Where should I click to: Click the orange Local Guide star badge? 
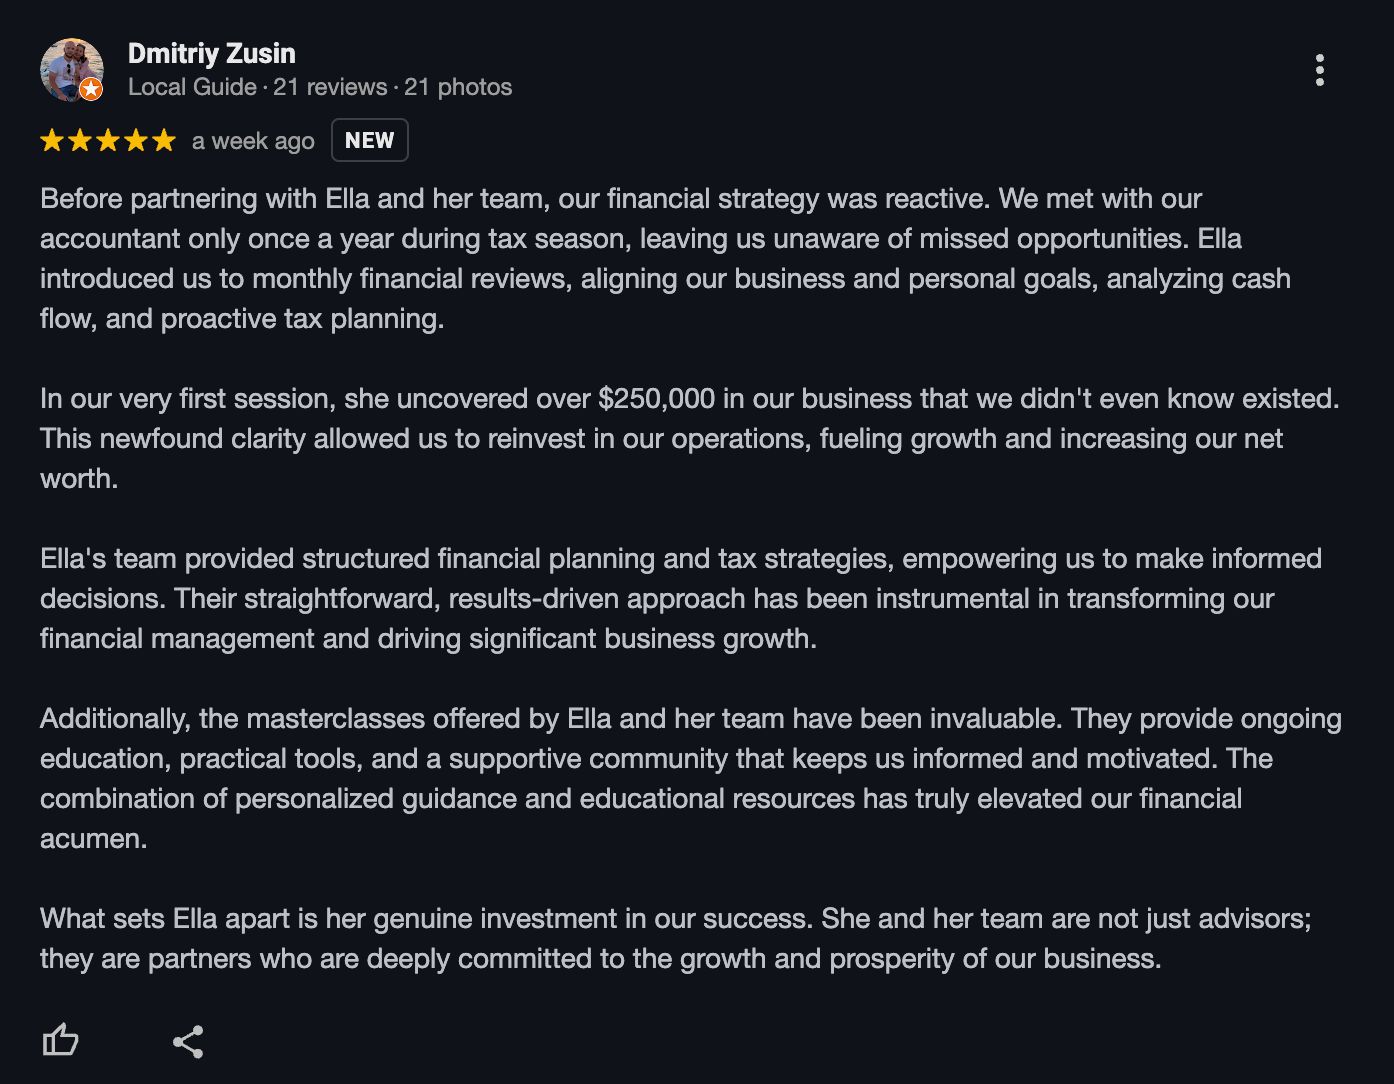pos(91,90)
